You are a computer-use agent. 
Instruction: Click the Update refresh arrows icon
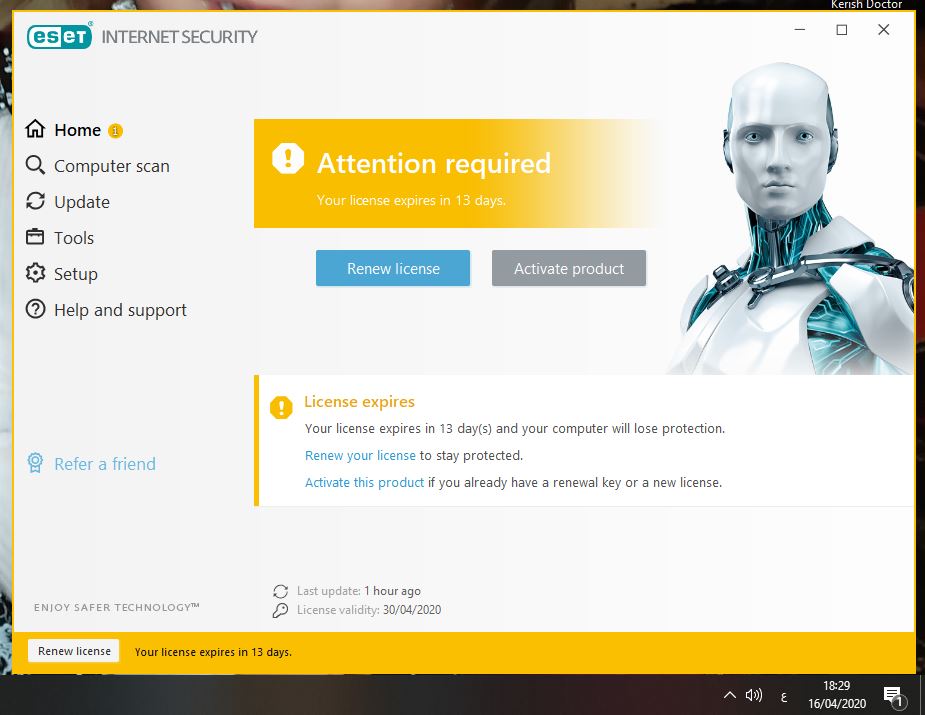[x=35, y=201]
